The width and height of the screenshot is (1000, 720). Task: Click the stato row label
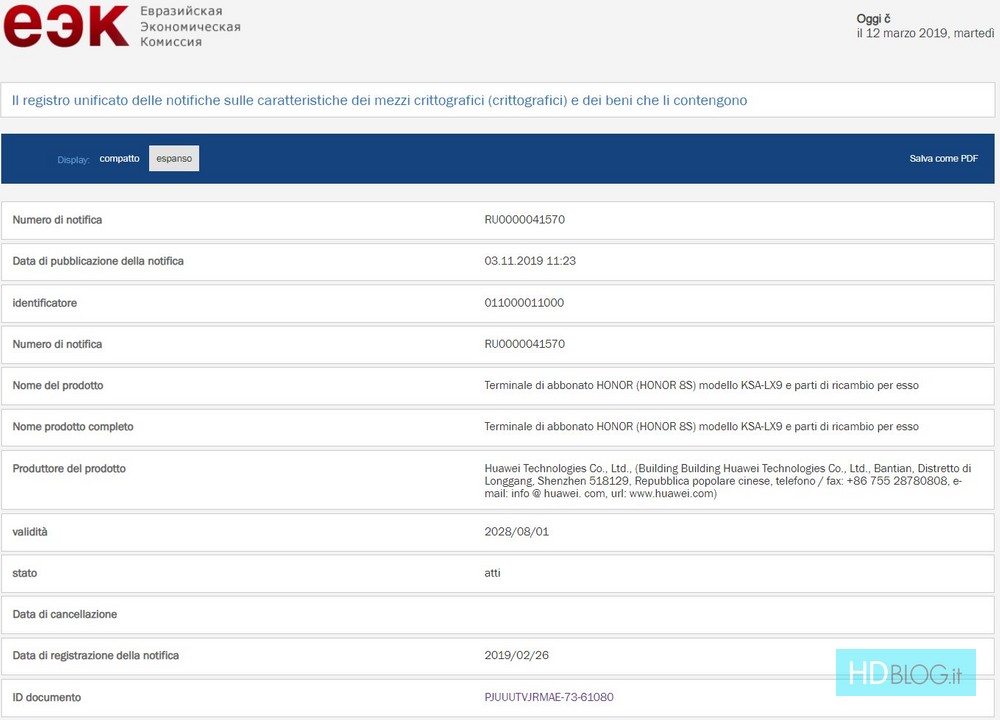[25, 573]
